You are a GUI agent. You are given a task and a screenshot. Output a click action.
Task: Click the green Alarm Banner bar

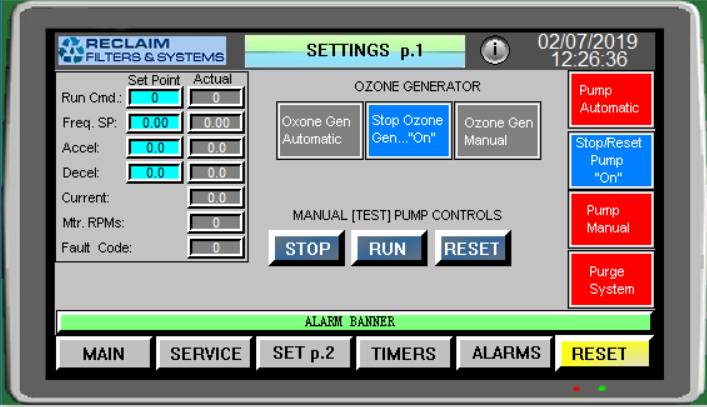pyautogui.click(x=354, y=322)
